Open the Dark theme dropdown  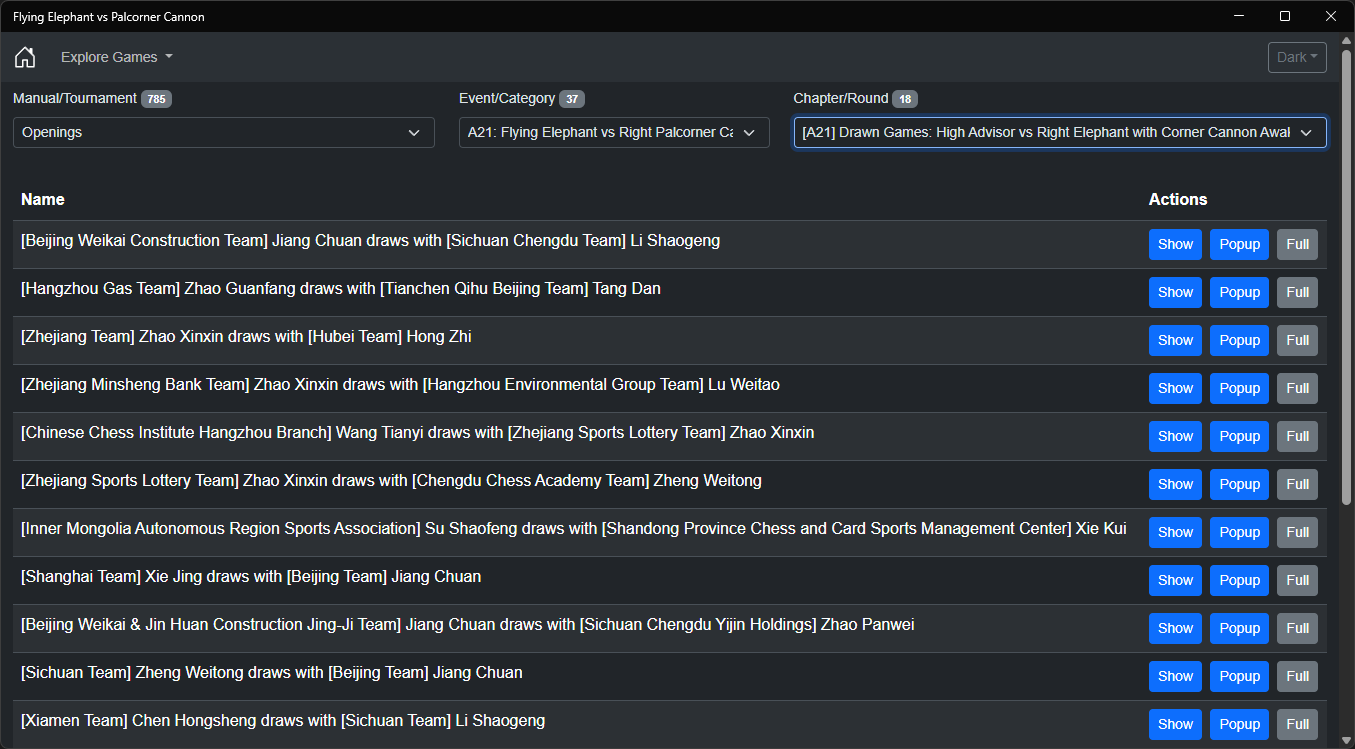point(1297,57)
